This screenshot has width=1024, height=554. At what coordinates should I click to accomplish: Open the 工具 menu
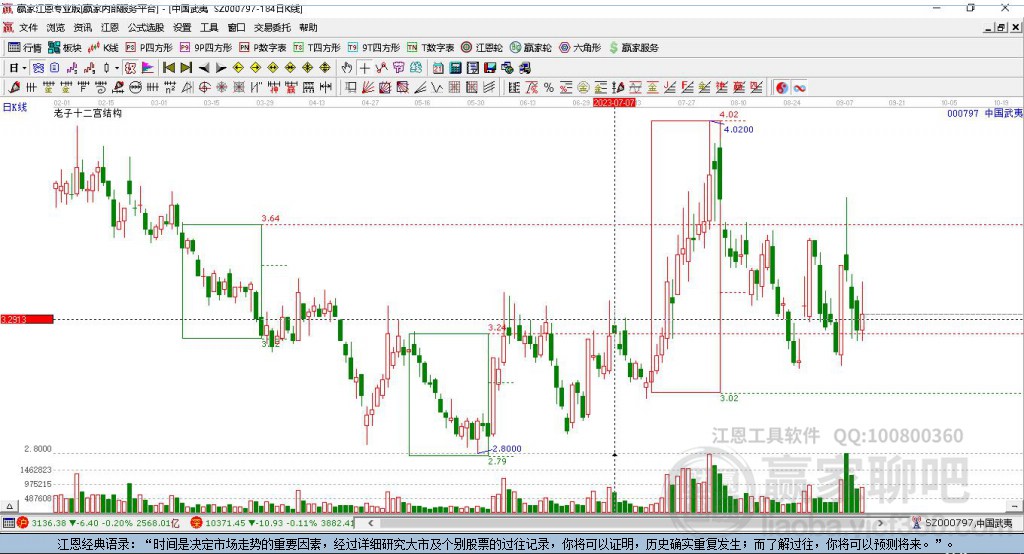(x=209, y=27)
